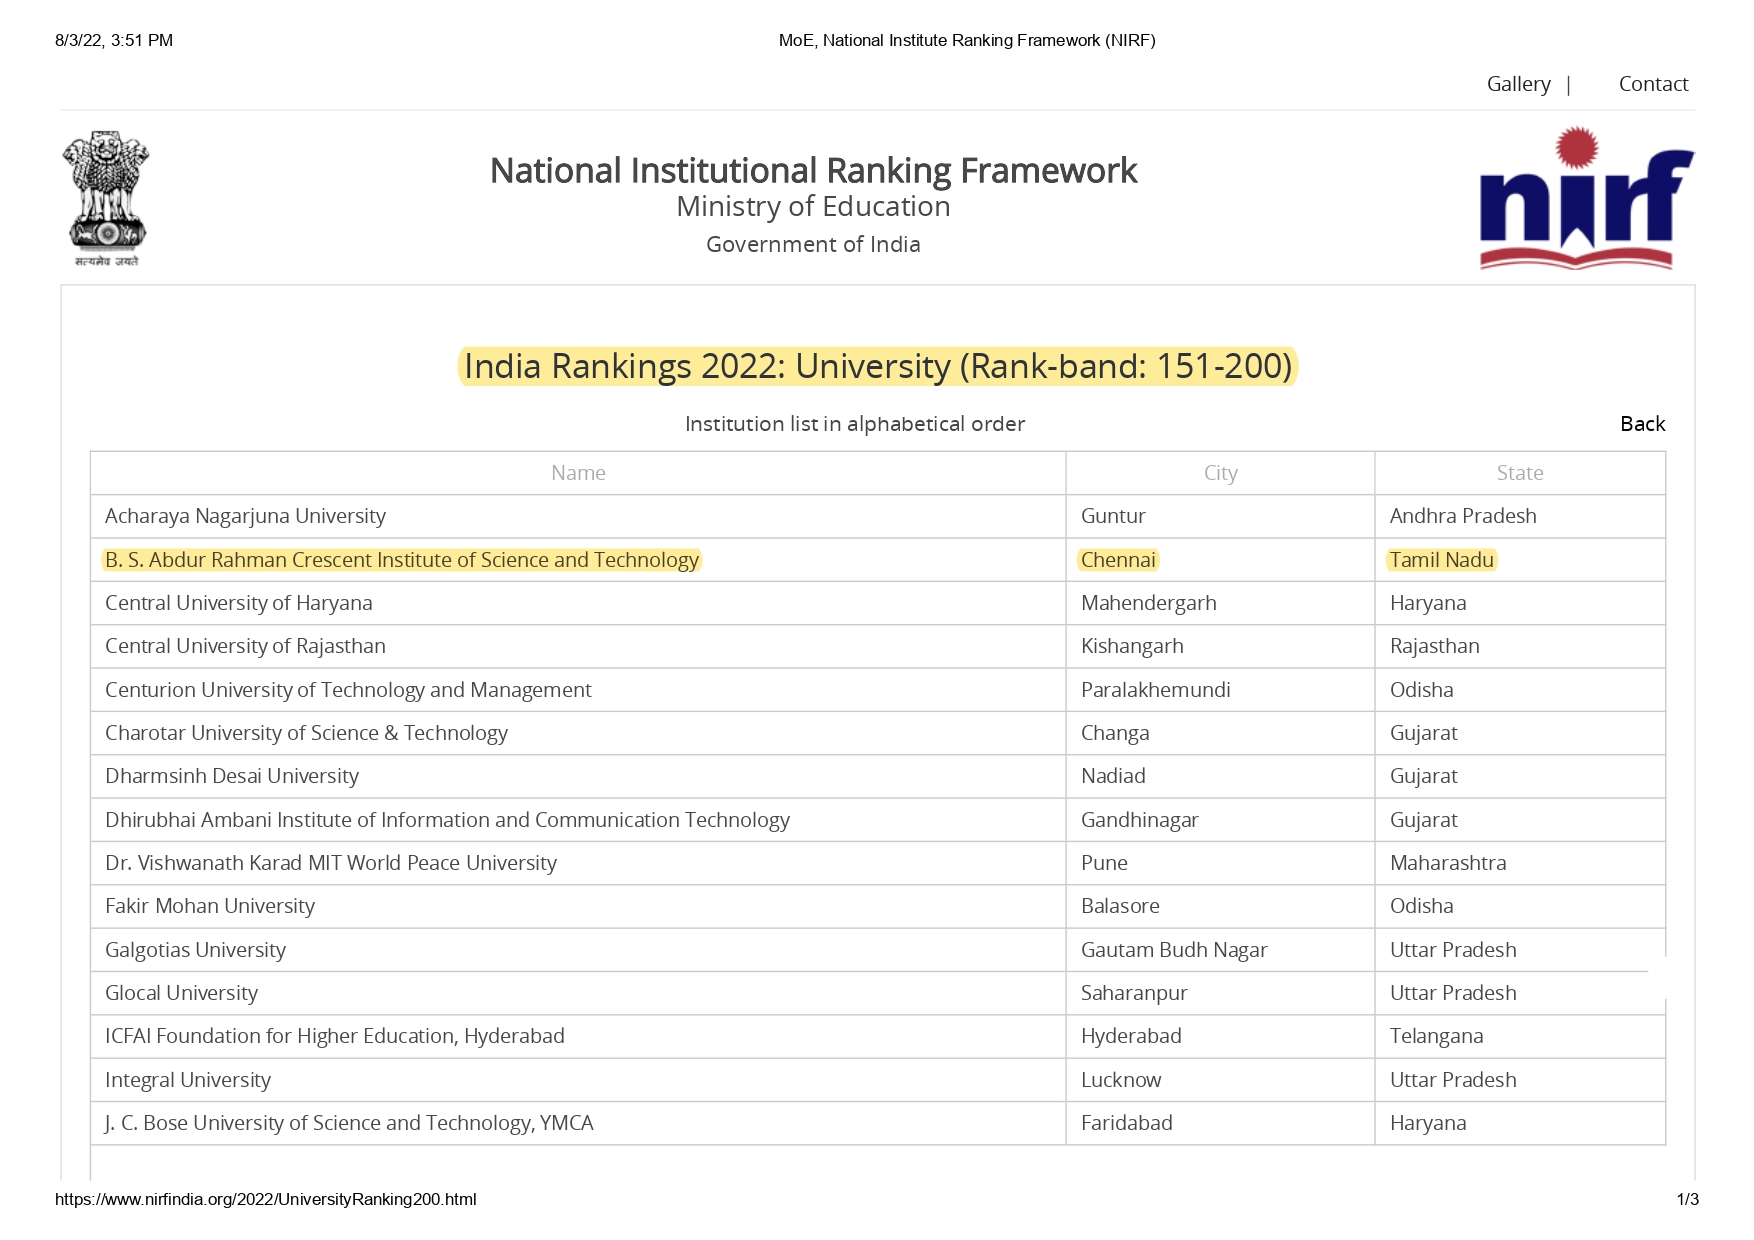1754x1240 pixels.
Task: Open the Contact menu link
Action: (1653, 84)
